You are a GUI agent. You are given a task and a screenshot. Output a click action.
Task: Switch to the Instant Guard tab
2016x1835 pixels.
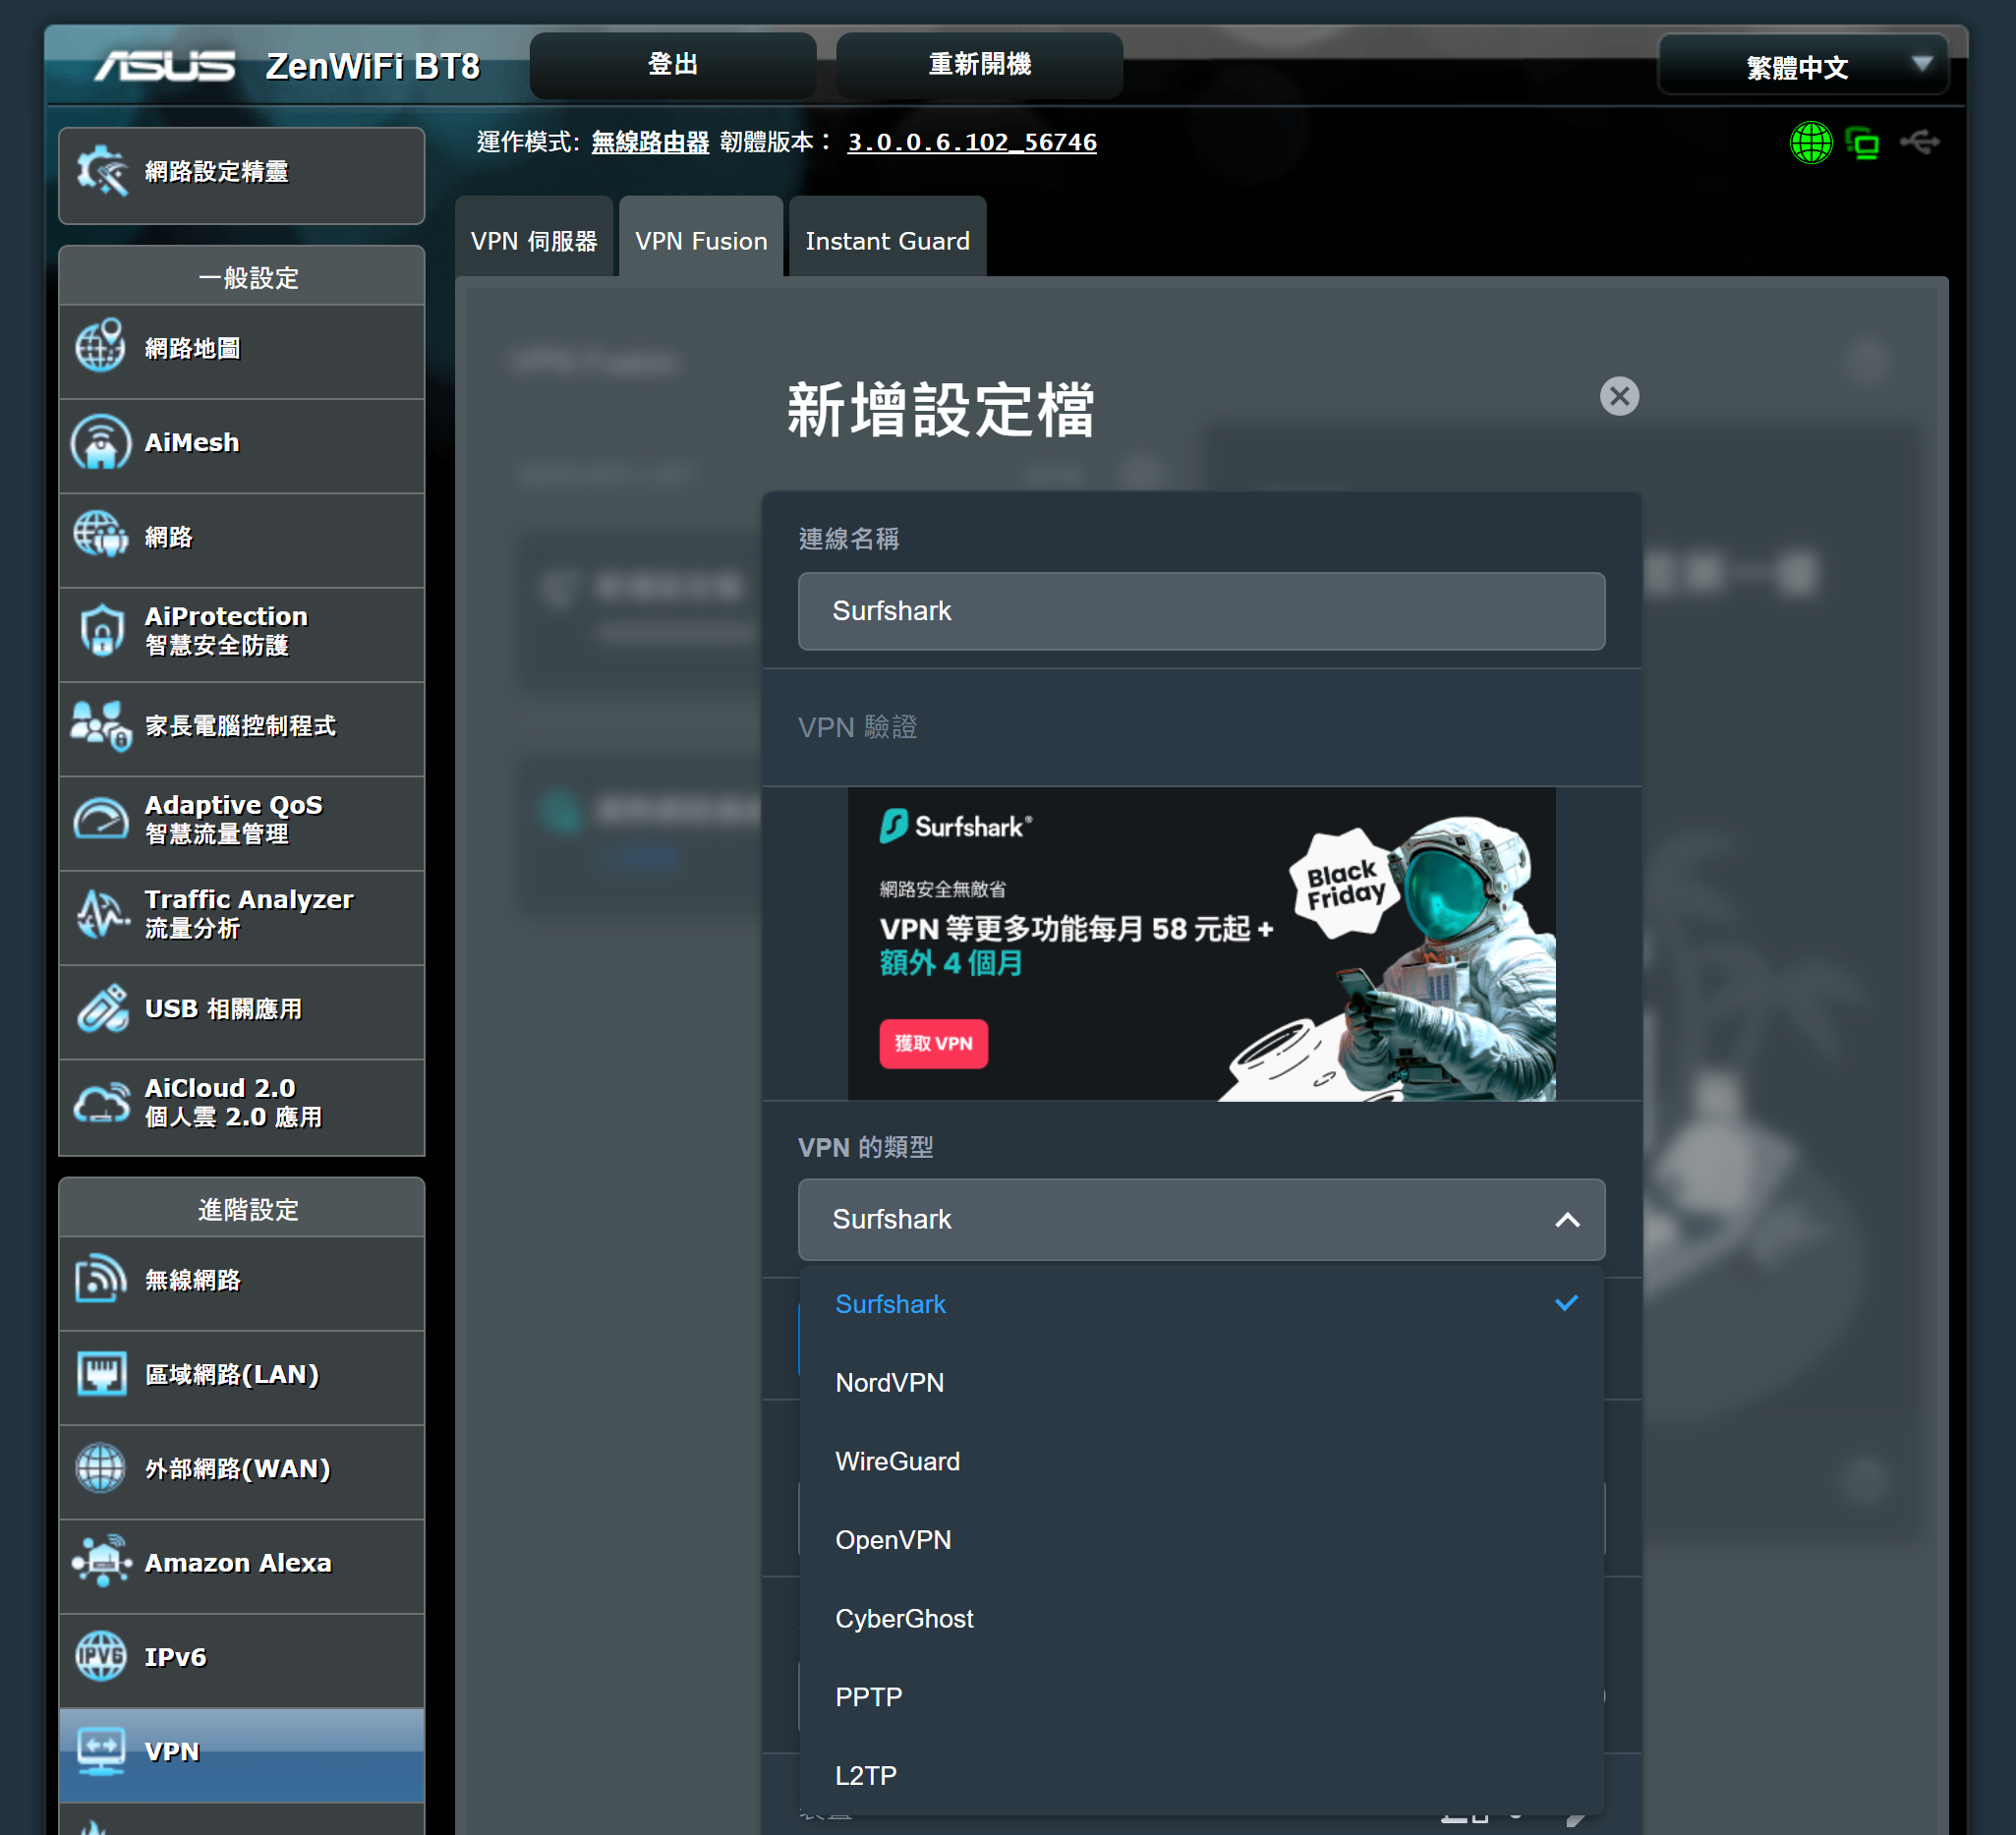click(887, 241)
